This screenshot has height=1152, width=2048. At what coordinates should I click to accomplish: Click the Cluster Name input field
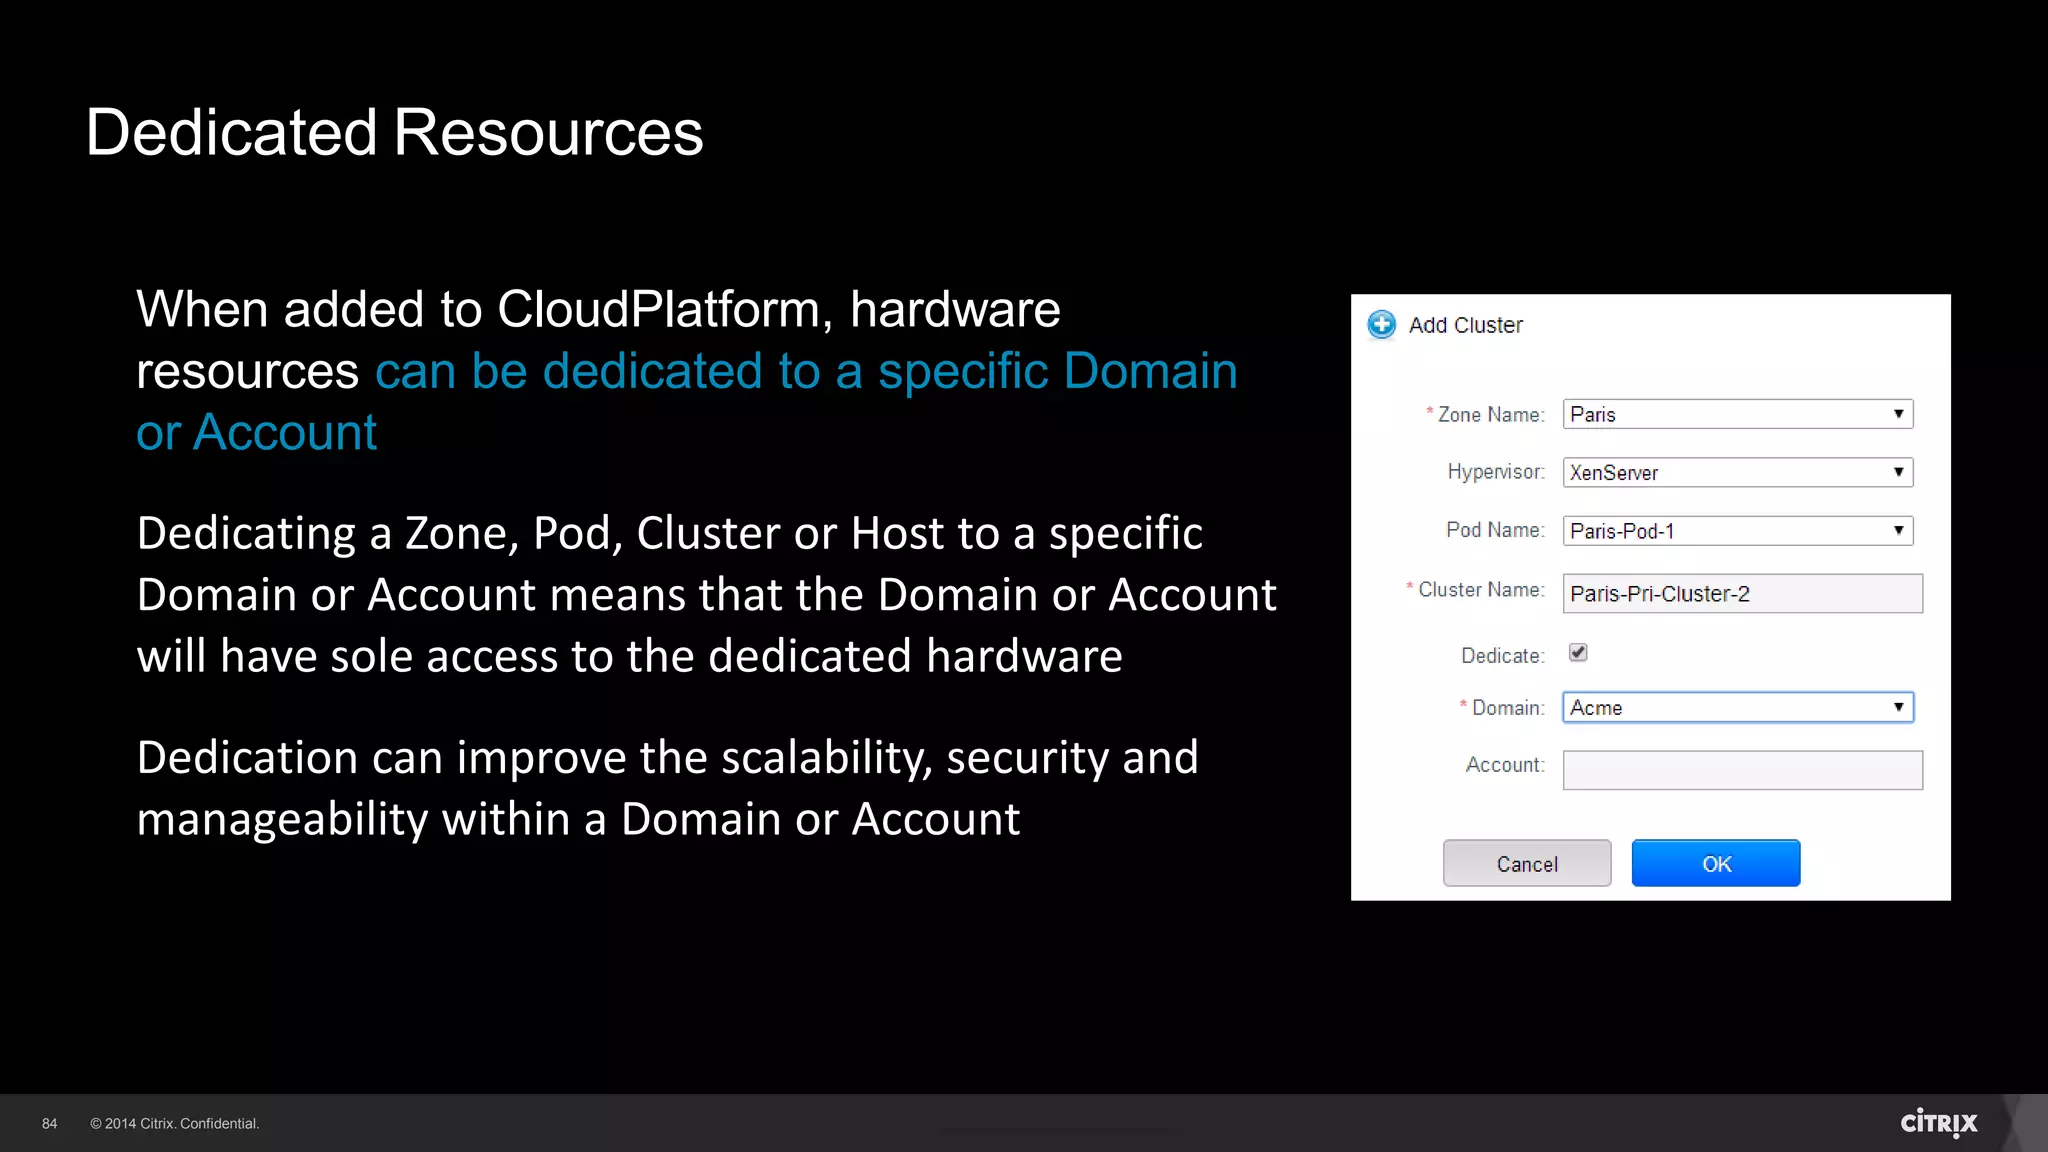point(1742,593)
